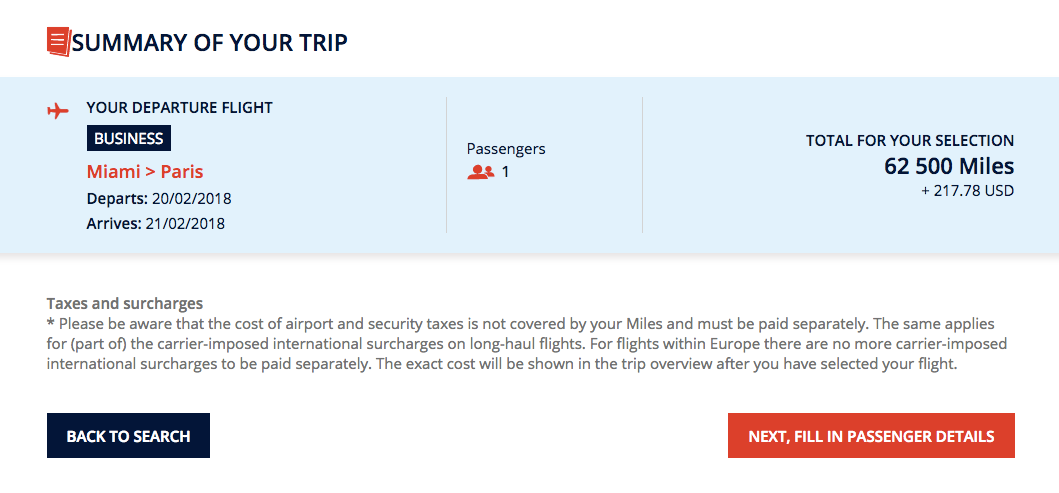Screen dimensions: 1059x493
Task: Click the red airplane departure icon
Action: [x=58, y=109]
